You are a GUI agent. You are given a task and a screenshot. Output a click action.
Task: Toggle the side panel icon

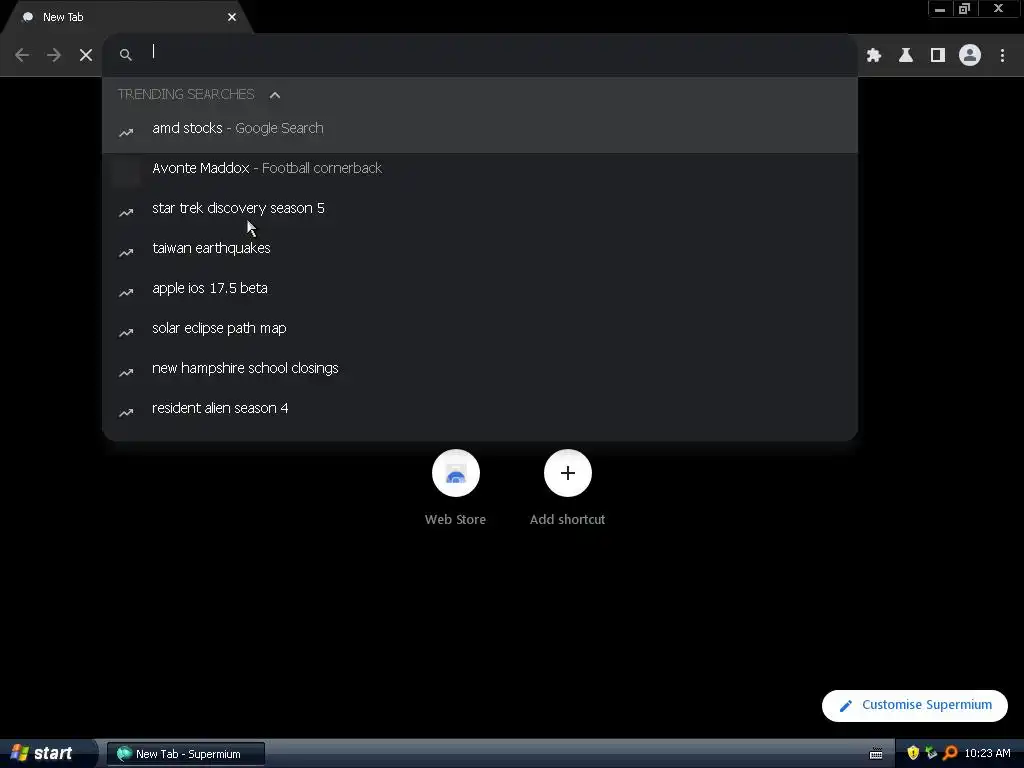point(938,55)
